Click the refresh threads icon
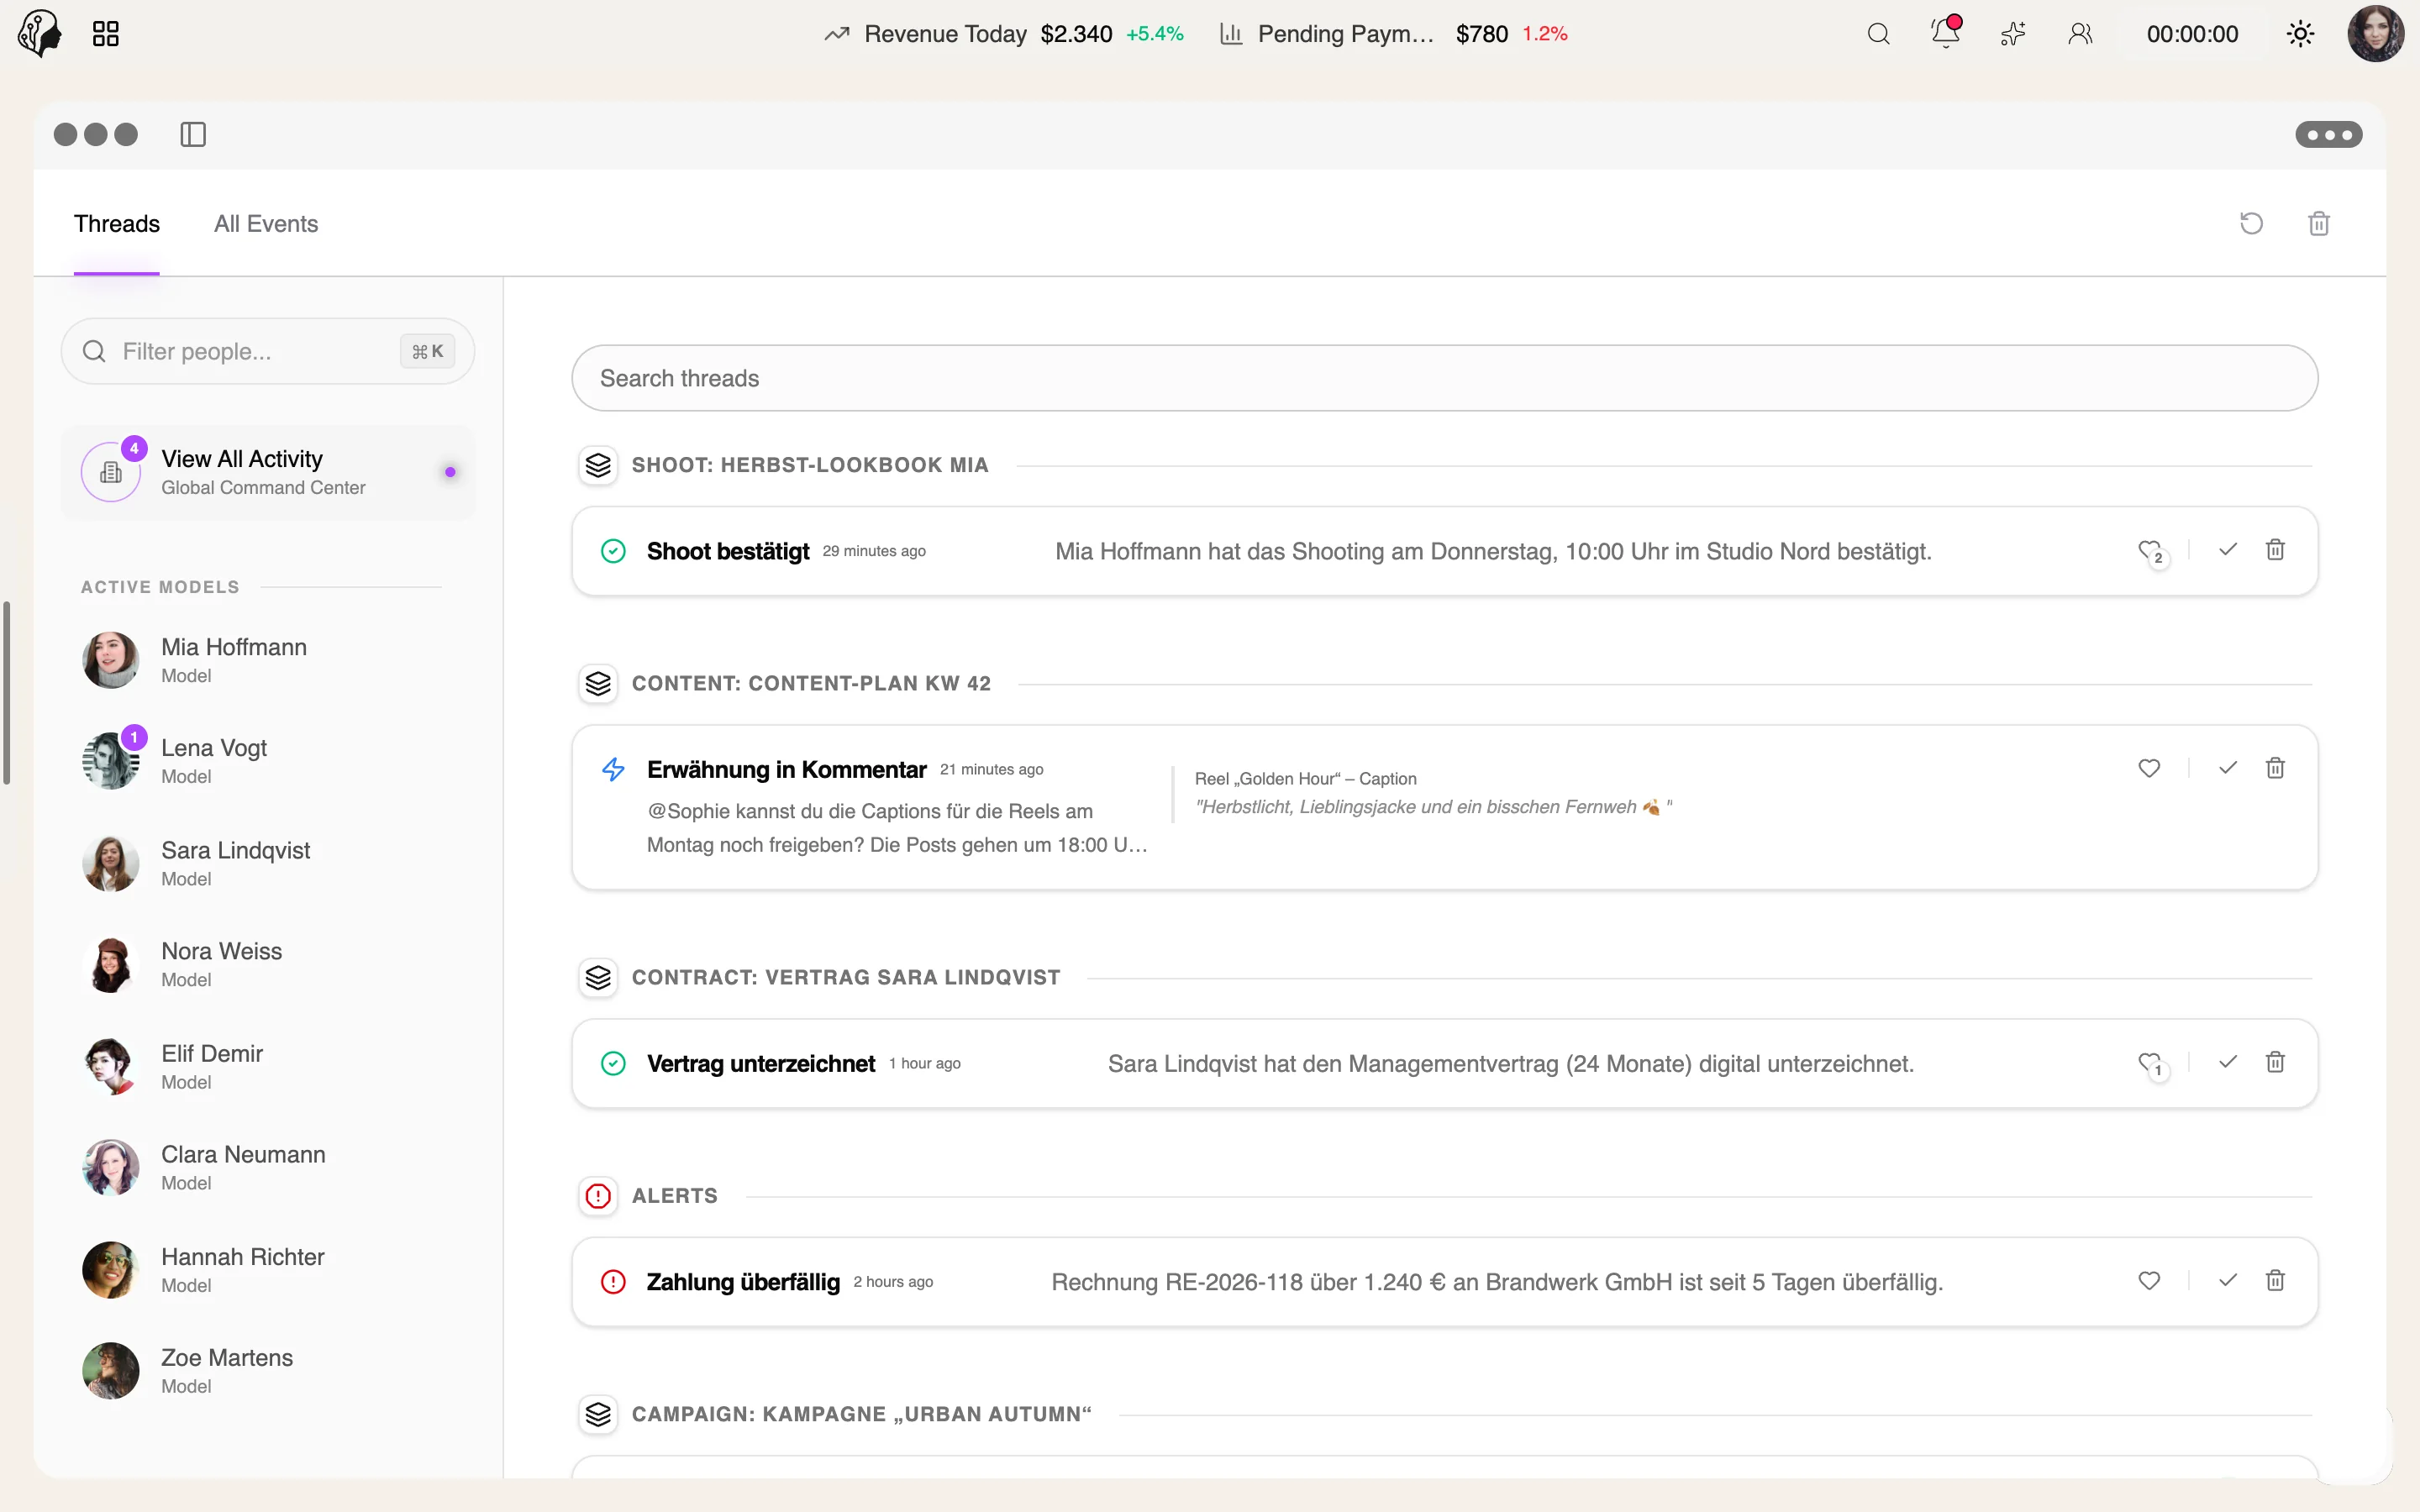Image resolution: width=2420 pixels, height=1512 pixels. 2251,223
